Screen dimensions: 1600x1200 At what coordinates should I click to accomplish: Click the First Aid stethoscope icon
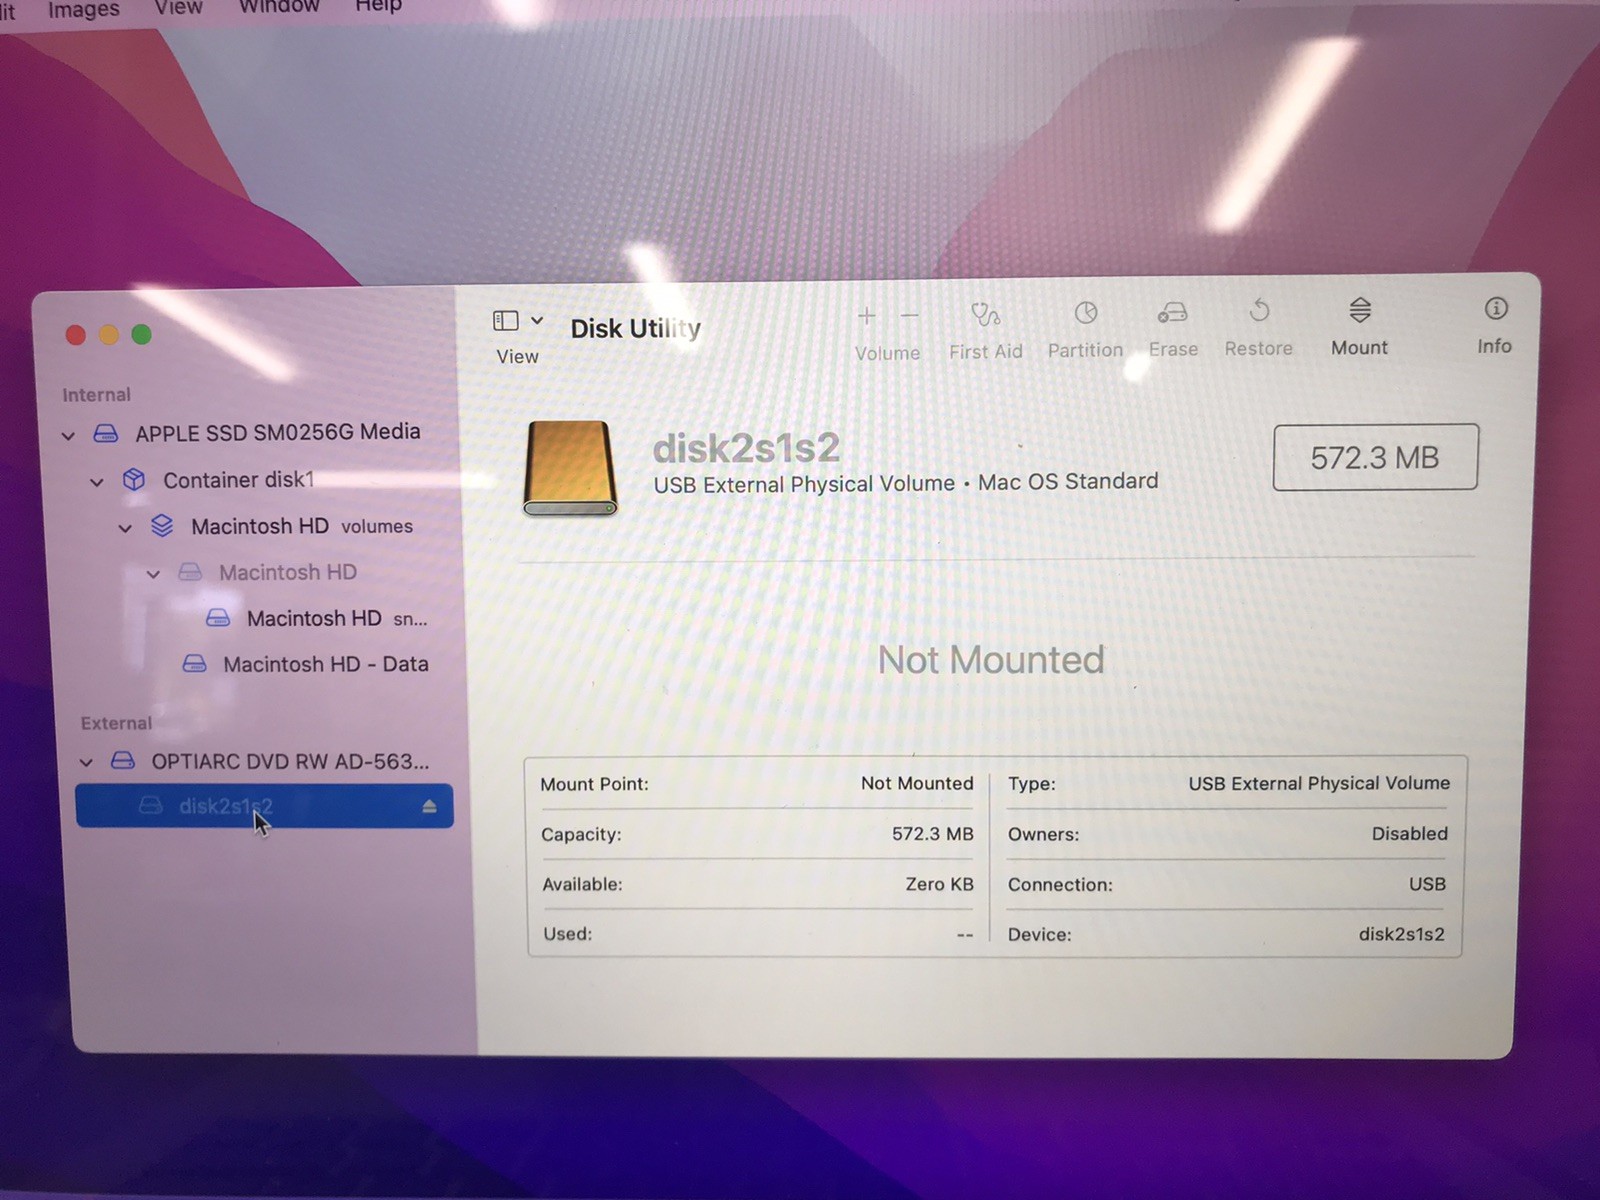[x=985, y=314]
